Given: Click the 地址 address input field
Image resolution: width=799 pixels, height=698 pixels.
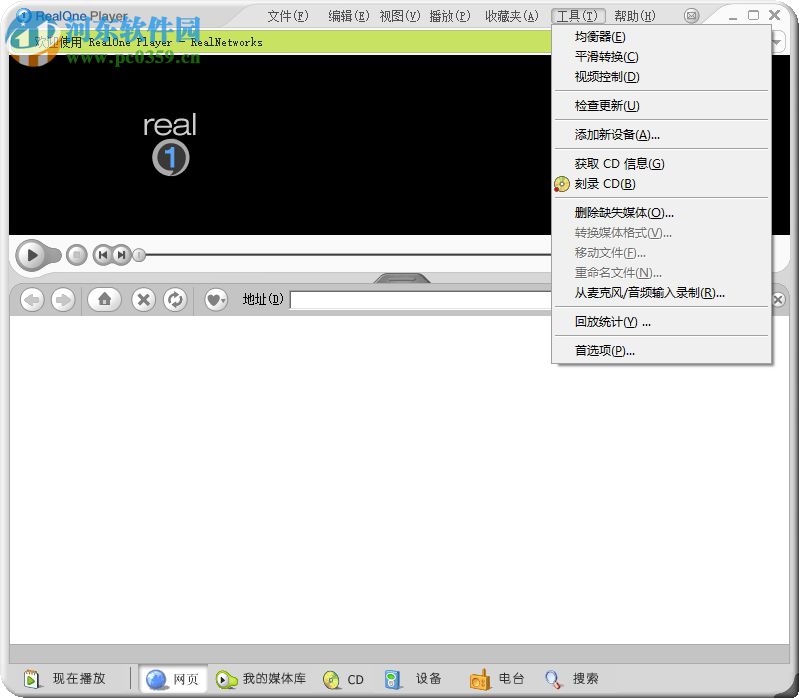Looking at the screenshot, I should click(x=421, y=300).
